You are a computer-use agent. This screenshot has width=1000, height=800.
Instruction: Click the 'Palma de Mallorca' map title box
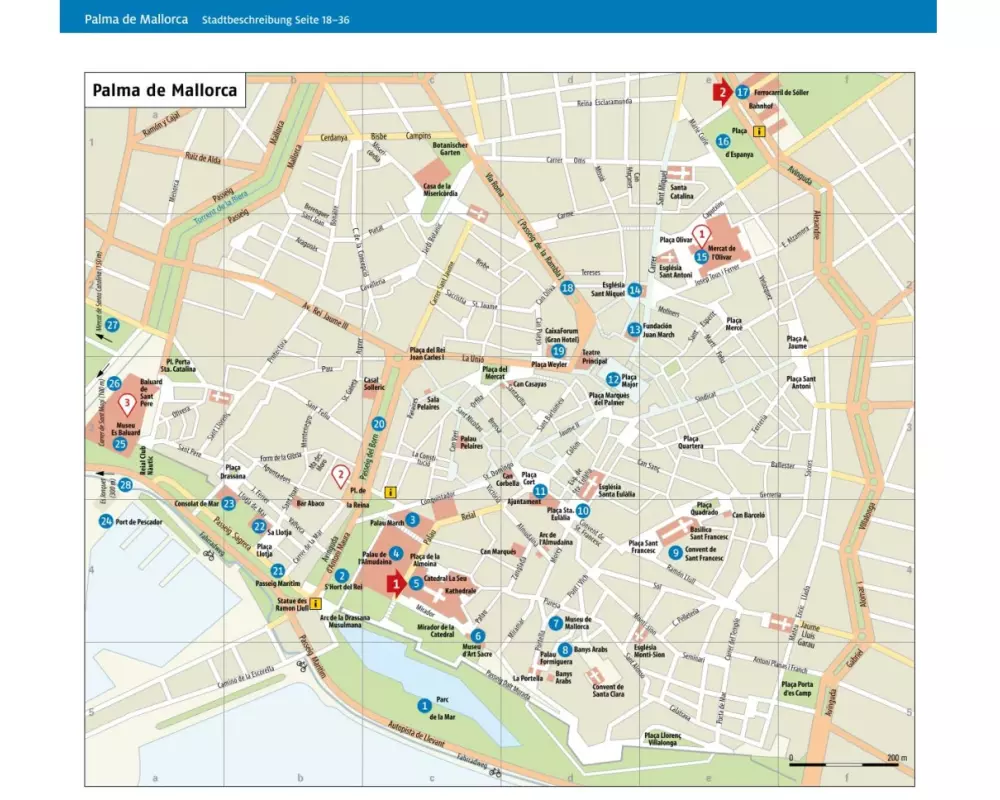164,90
